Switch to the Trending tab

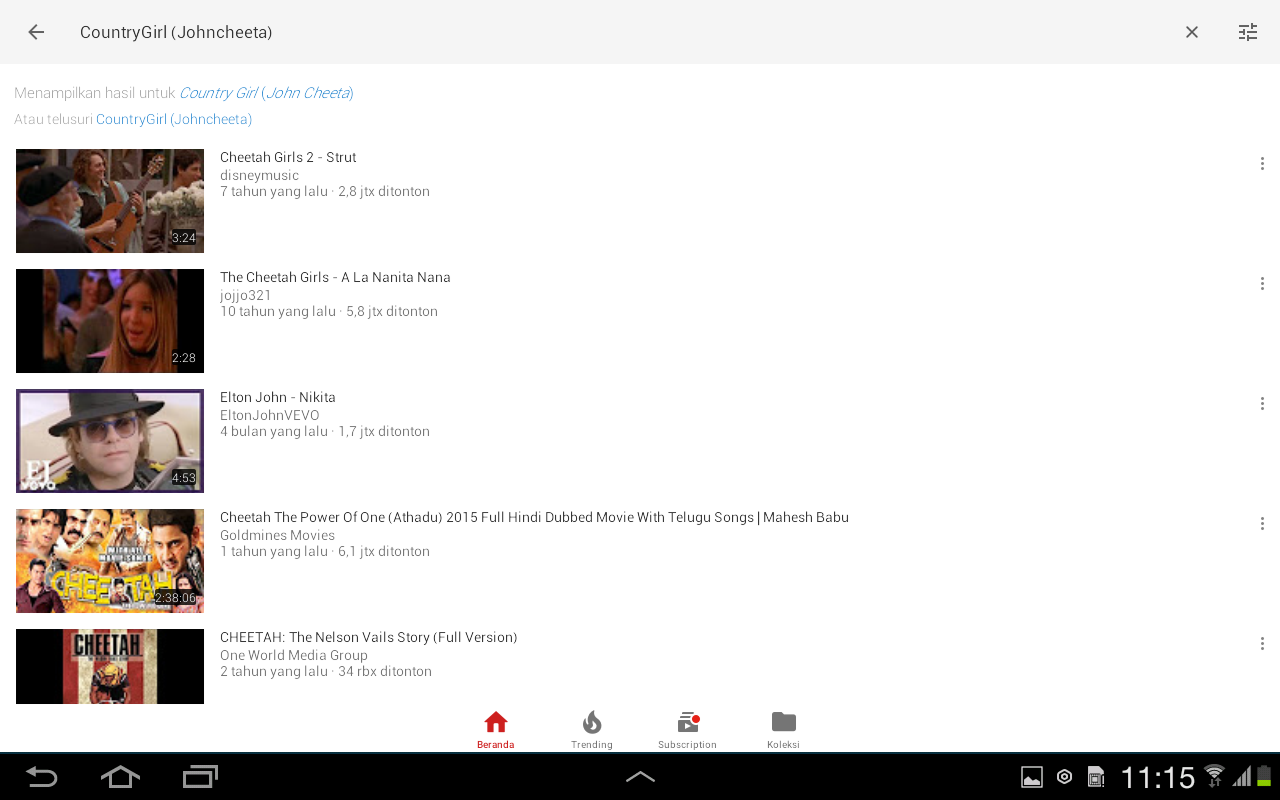592,730
